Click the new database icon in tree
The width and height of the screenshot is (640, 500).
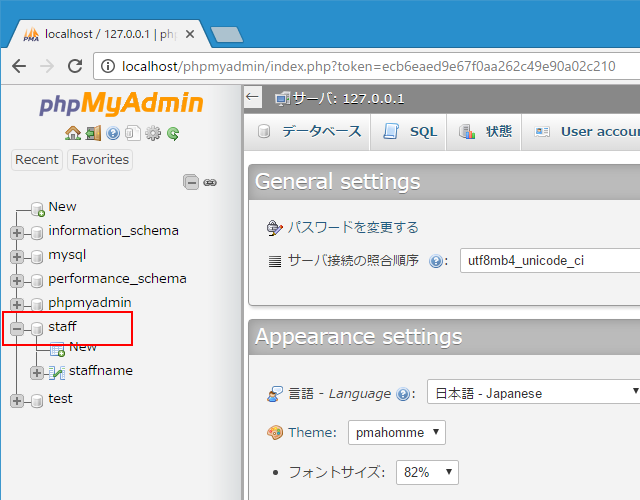pyautogui.click(x=38, y=209)
